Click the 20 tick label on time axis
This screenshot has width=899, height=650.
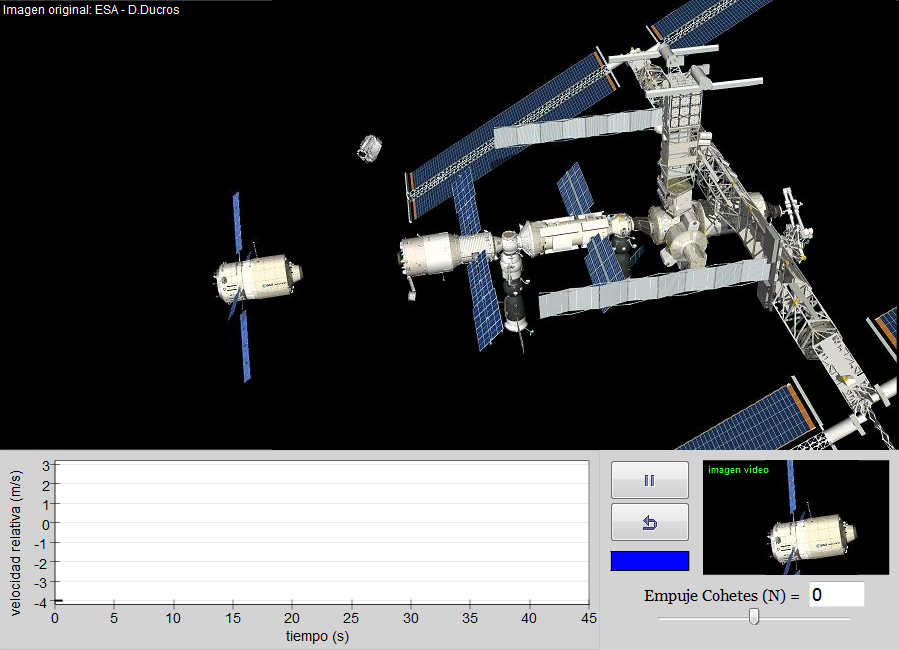[x=292, y=618]
